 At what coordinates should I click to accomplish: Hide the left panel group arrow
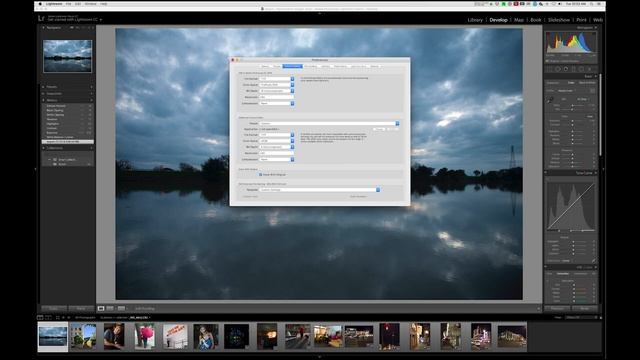click(36, 169)
